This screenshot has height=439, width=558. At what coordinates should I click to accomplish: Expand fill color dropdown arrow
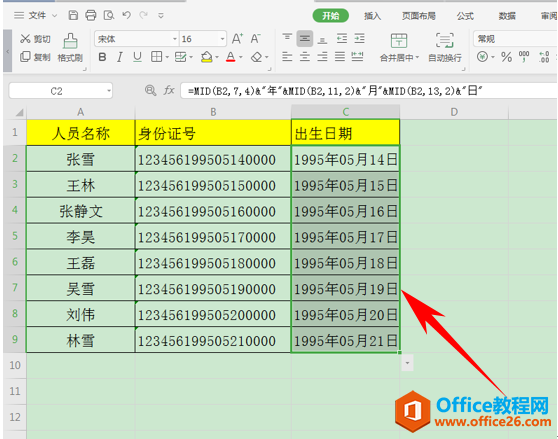[x=217, y=57]
